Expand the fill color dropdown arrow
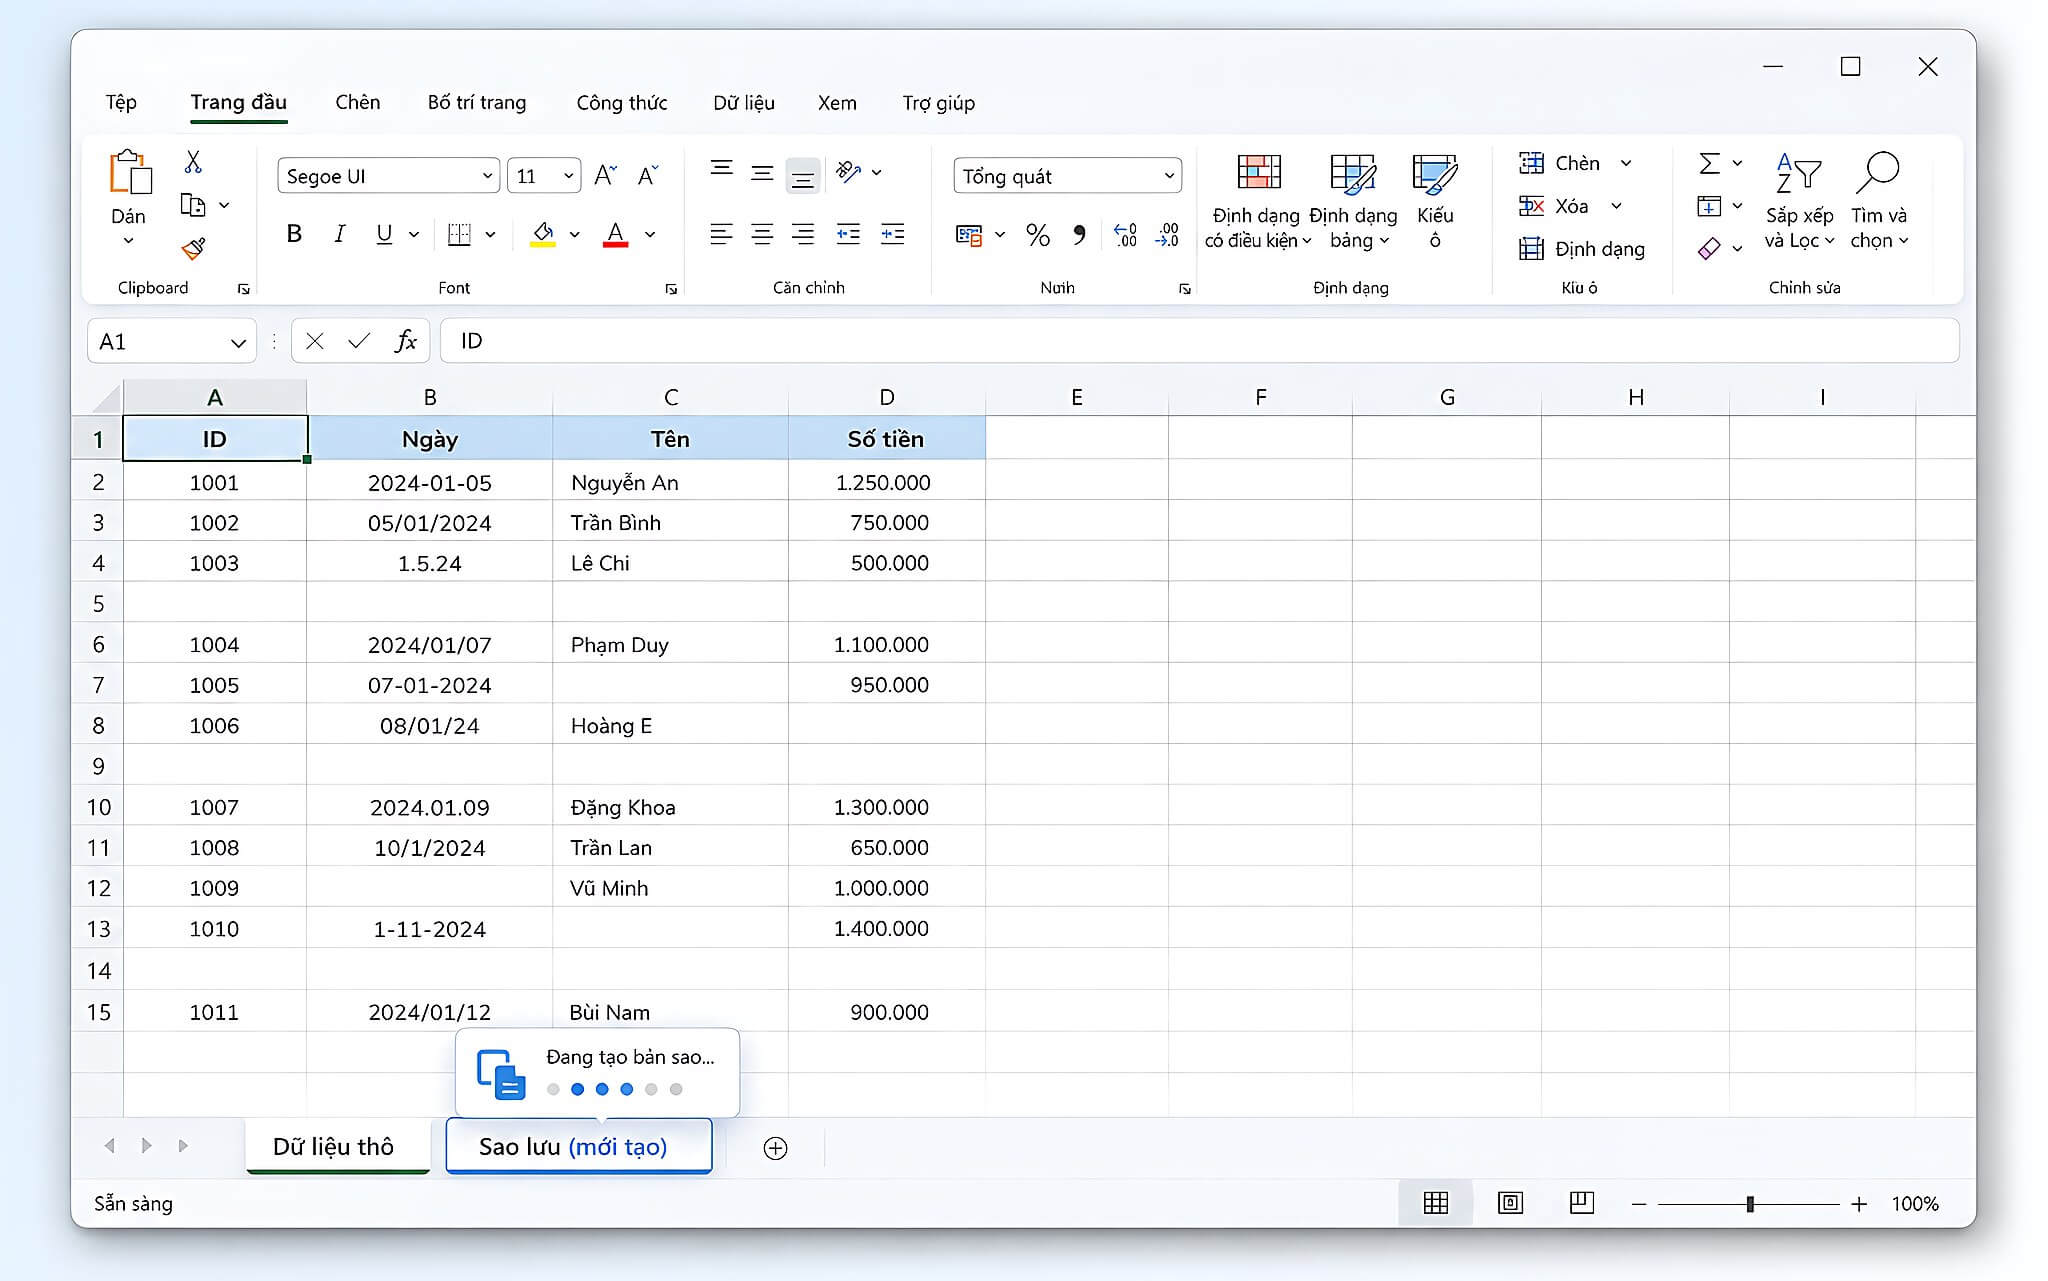The image size is (2048, 1281). (x=575, y=234)
